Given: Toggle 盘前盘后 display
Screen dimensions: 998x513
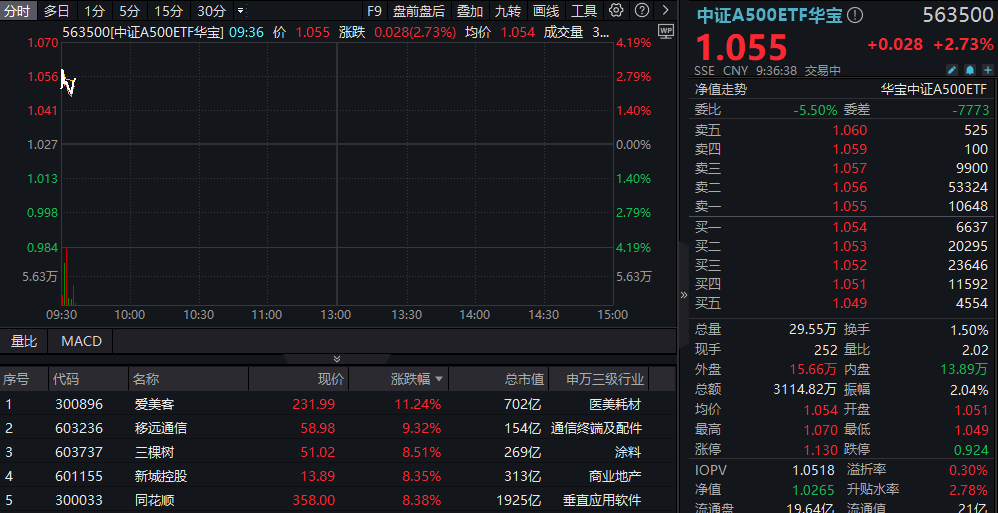Looking at the screenshot, I should [419, 11].
